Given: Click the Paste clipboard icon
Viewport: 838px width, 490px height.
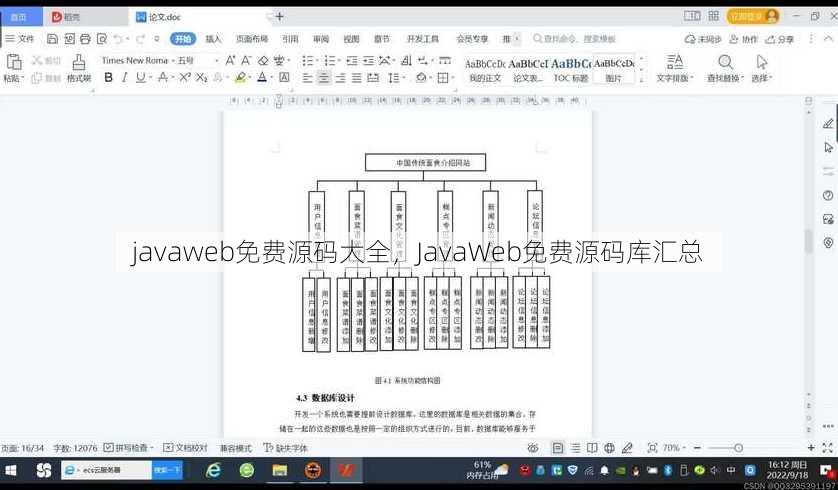Looking at the screenshot, I should [x=14, y=61].
